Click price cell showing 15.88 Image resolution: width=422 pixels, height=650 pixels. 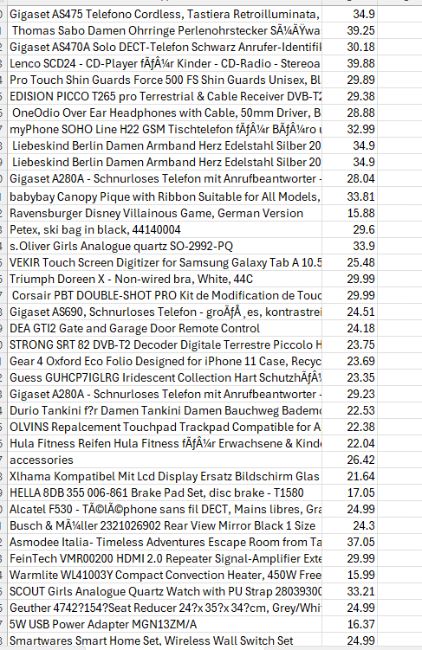click(x=349, y=213)
